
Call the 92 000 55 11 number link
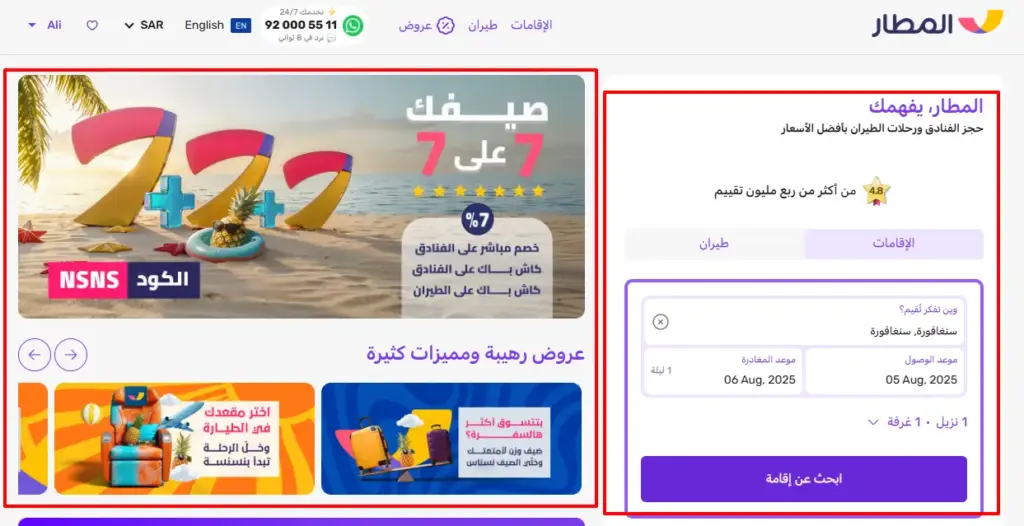tap(300, 25)
